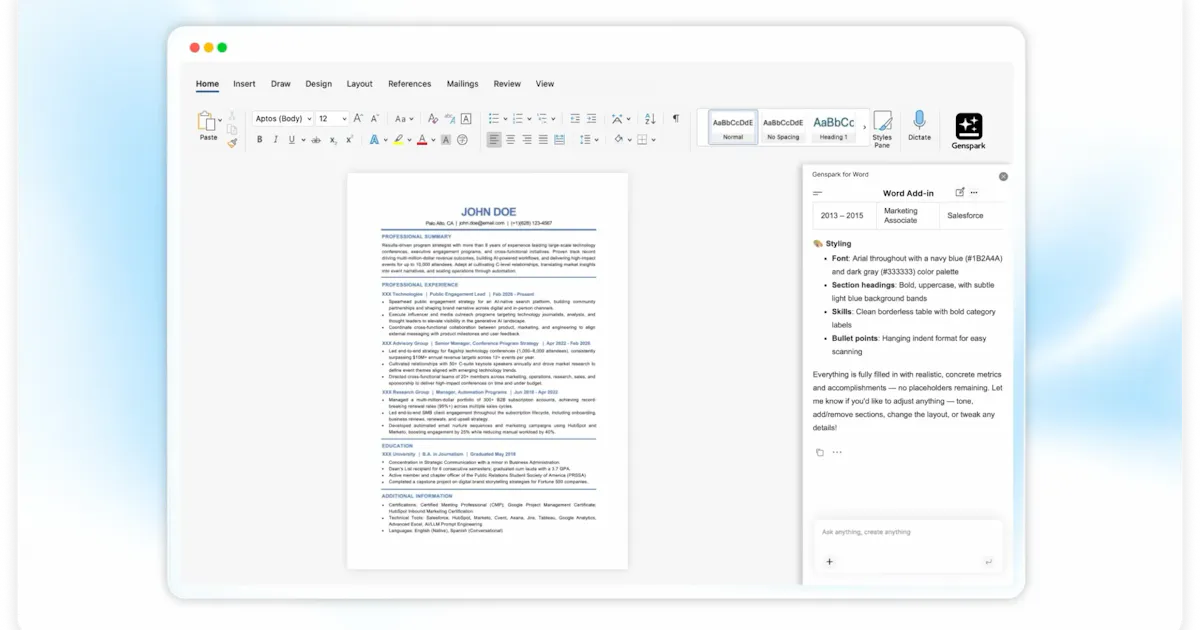Apply the yellow text highlight color
Image resolution: width=1200 pixels, height=630 pixels.
pyautogui.click(x=398, y=140)
